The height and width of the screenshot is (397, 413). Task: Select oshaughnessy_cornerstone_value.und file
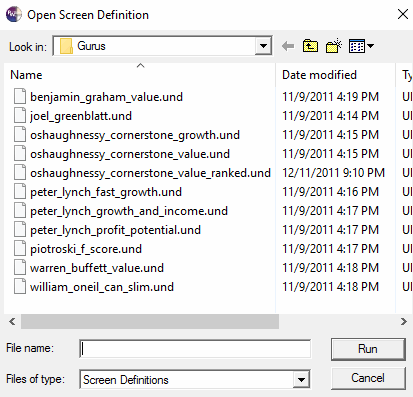coord(130,154)
